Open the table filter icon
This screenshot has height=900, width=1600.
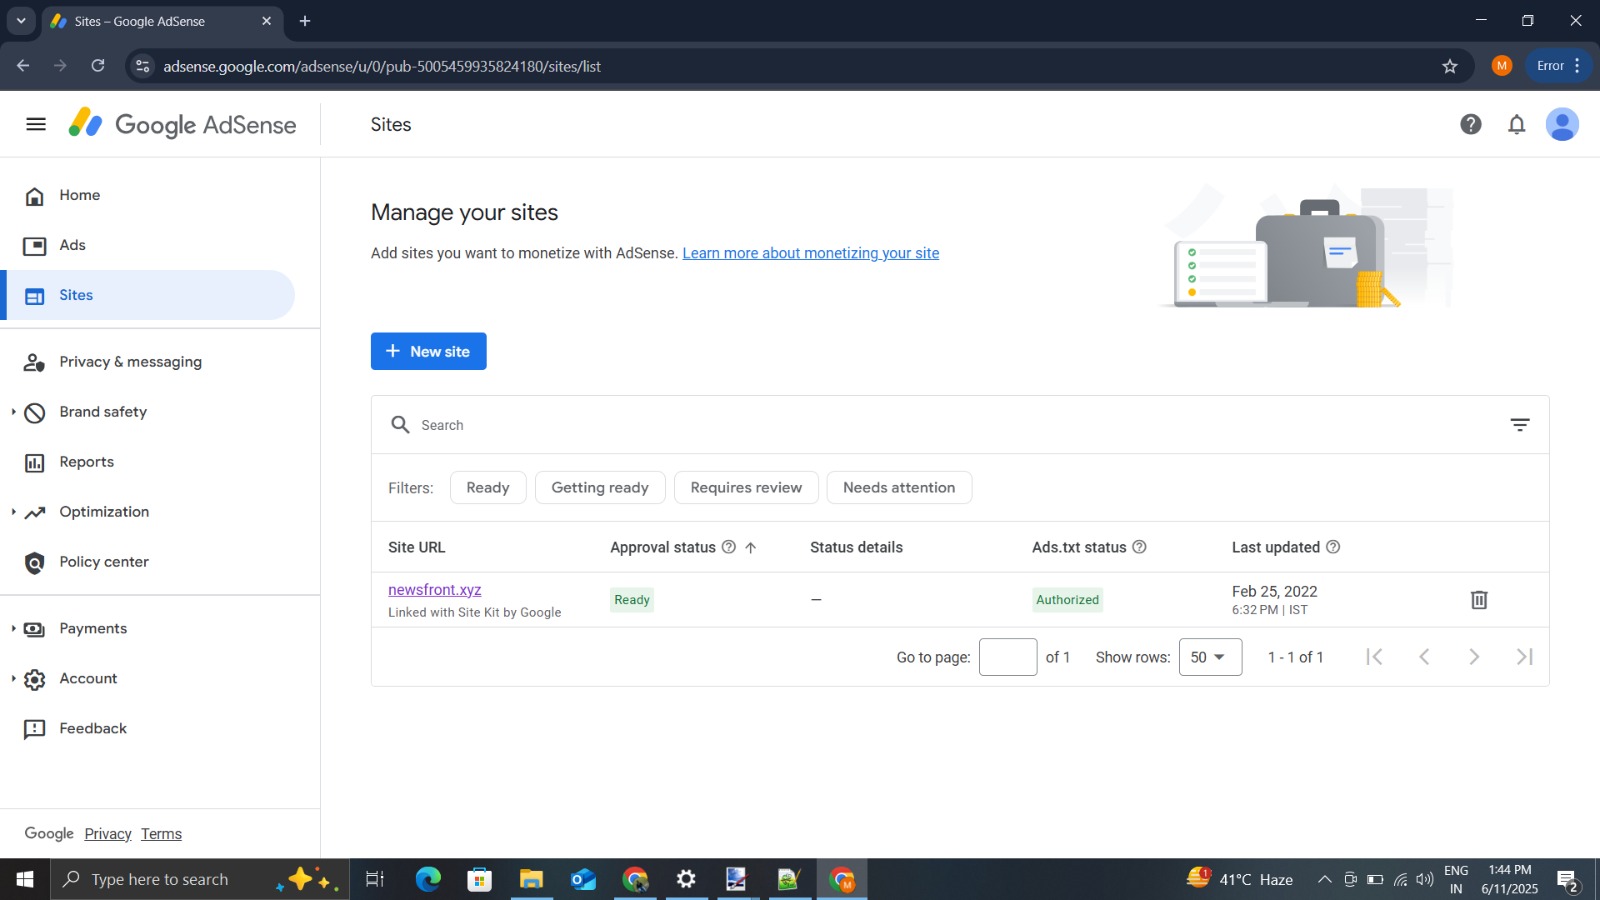1520,425
